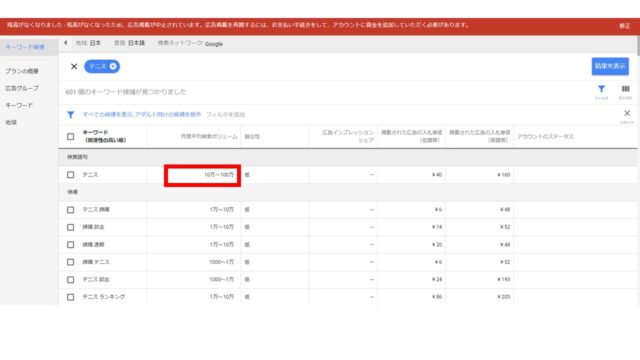Image resolution: width=640 pixels, height=360 pixels.
Task: Sort by 広告インプレッションシェア column header
Action: (348, 136)
